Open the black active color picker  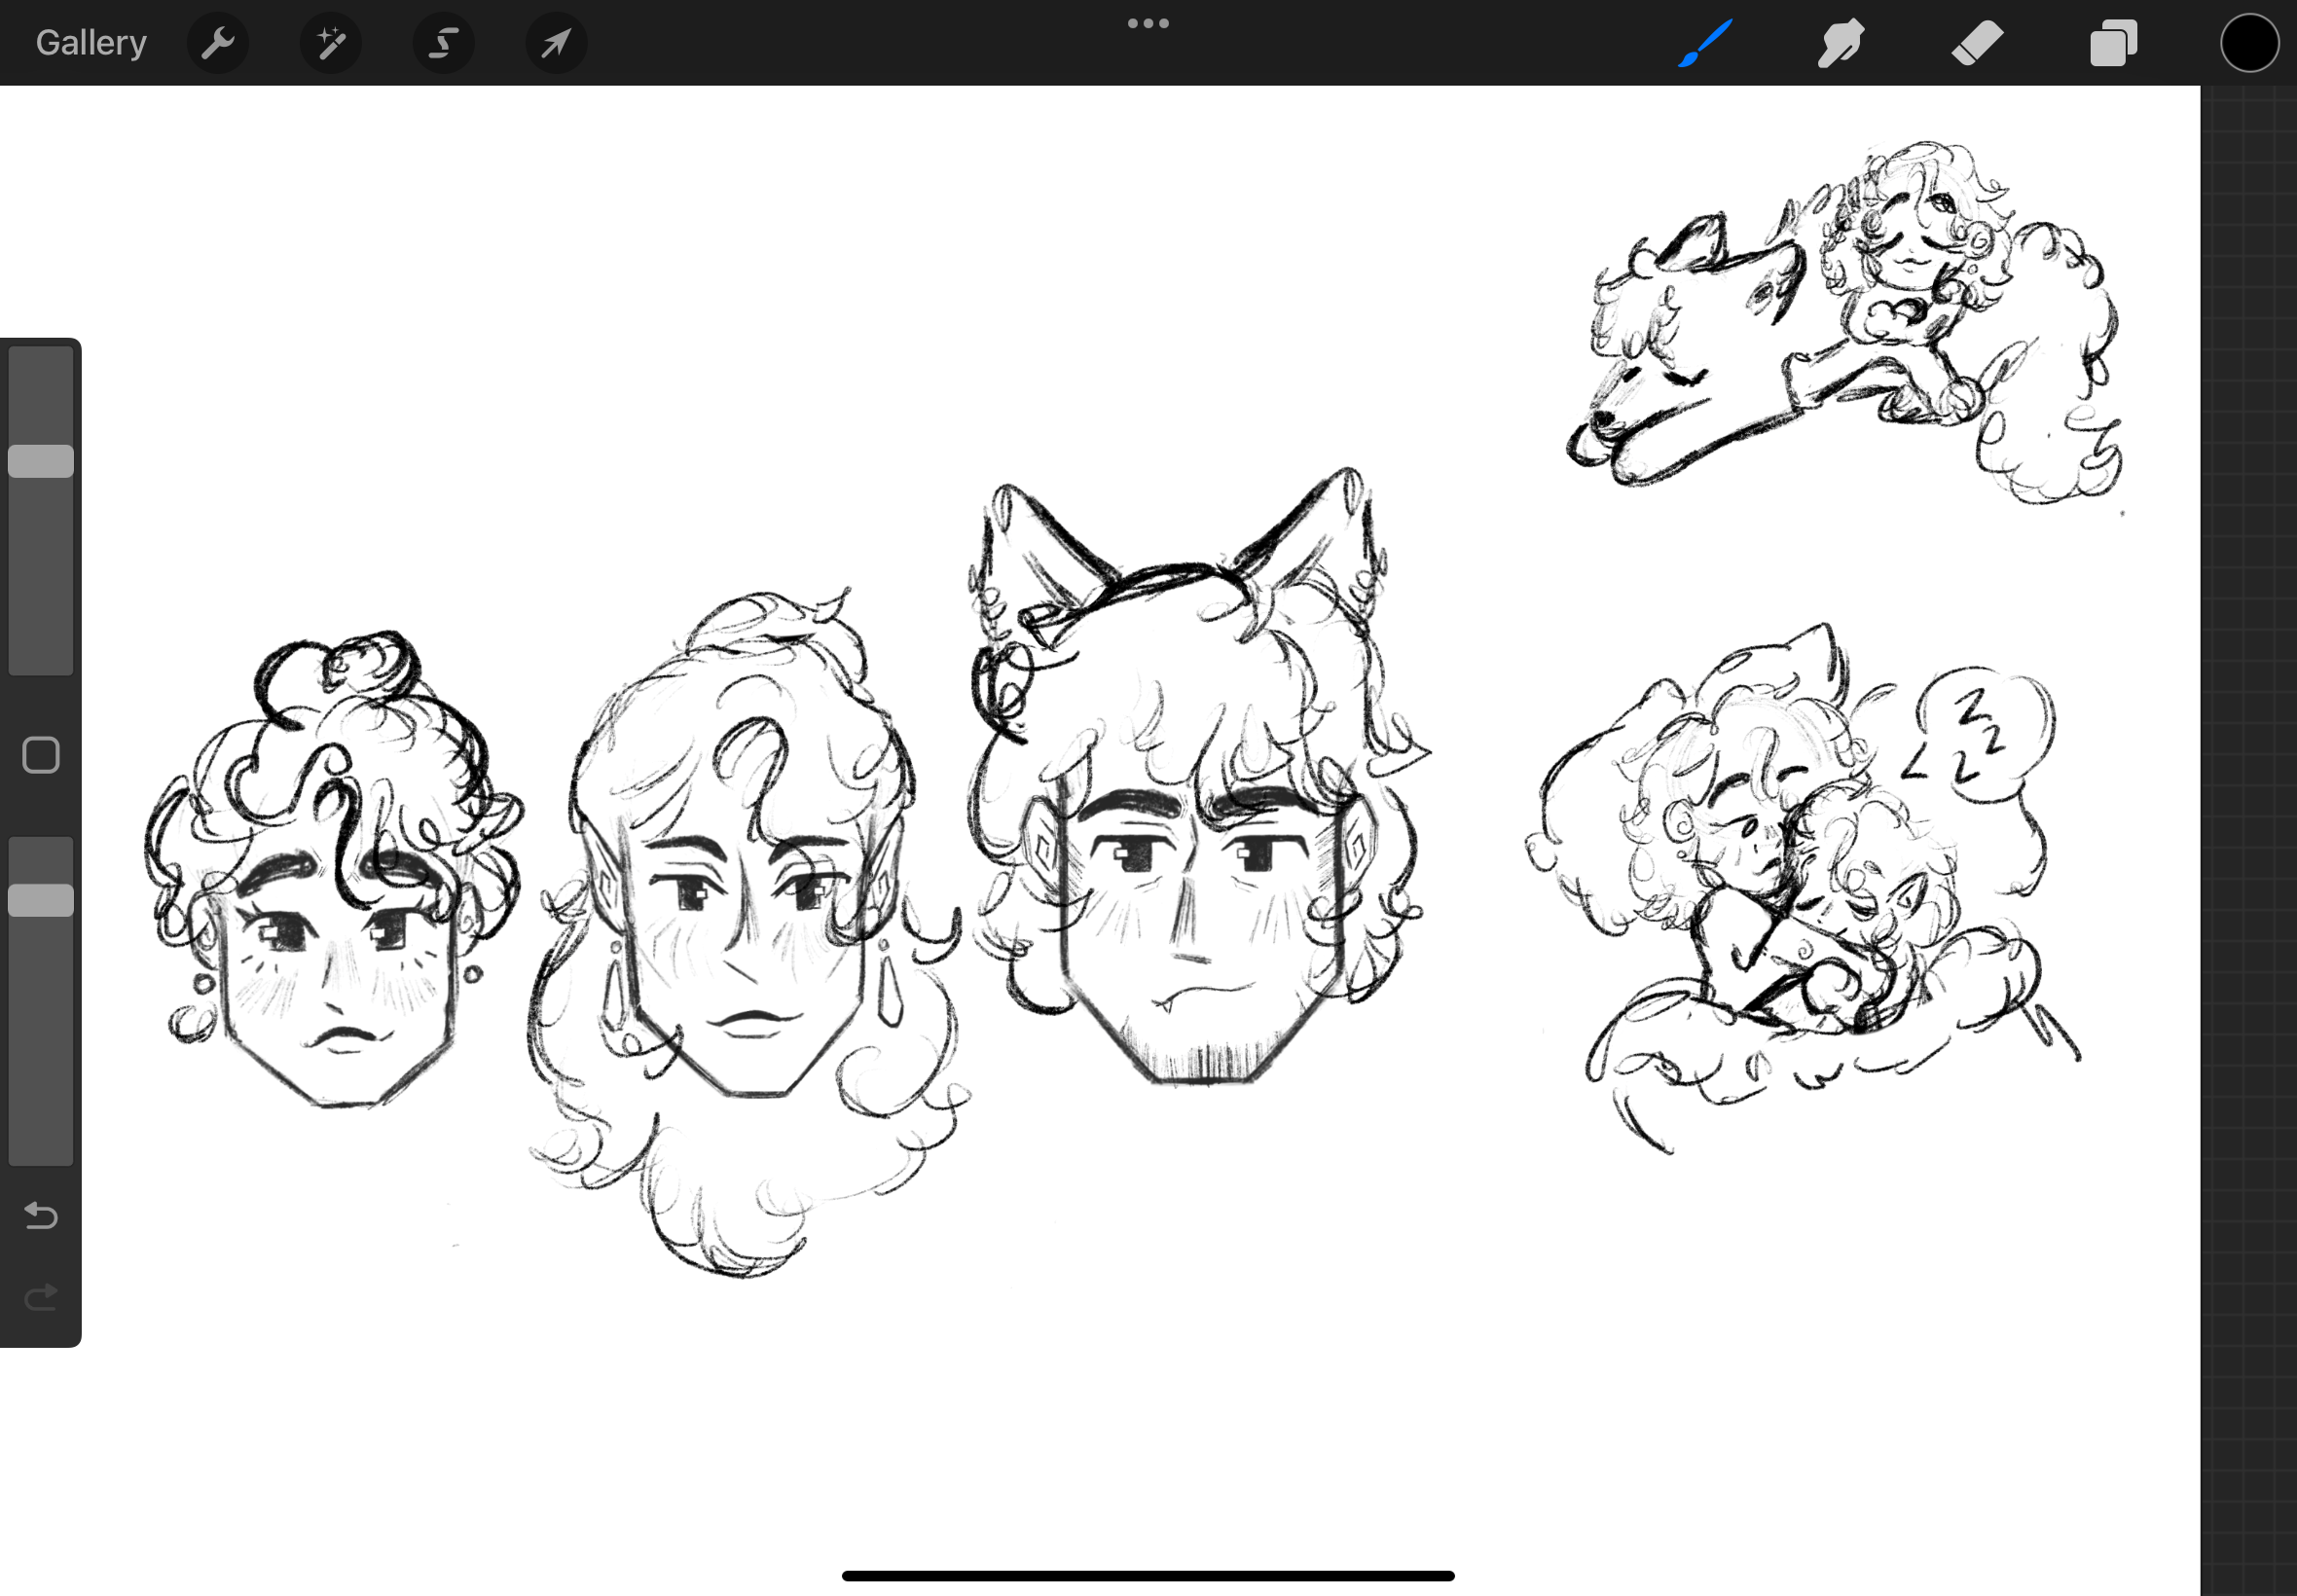tap(2249, 43)
